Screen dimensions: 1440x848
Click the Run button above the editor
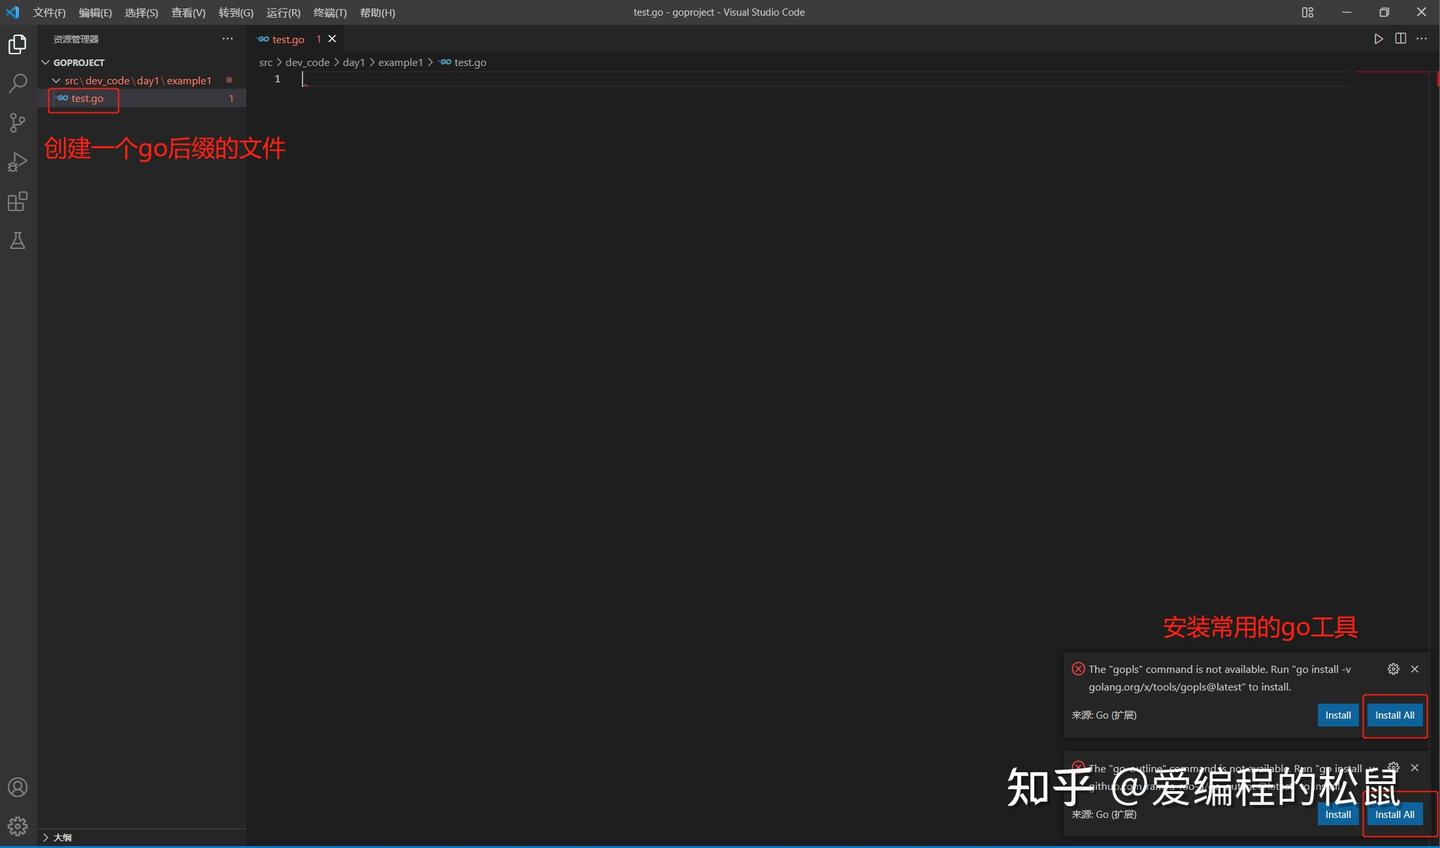point(1379,38)
